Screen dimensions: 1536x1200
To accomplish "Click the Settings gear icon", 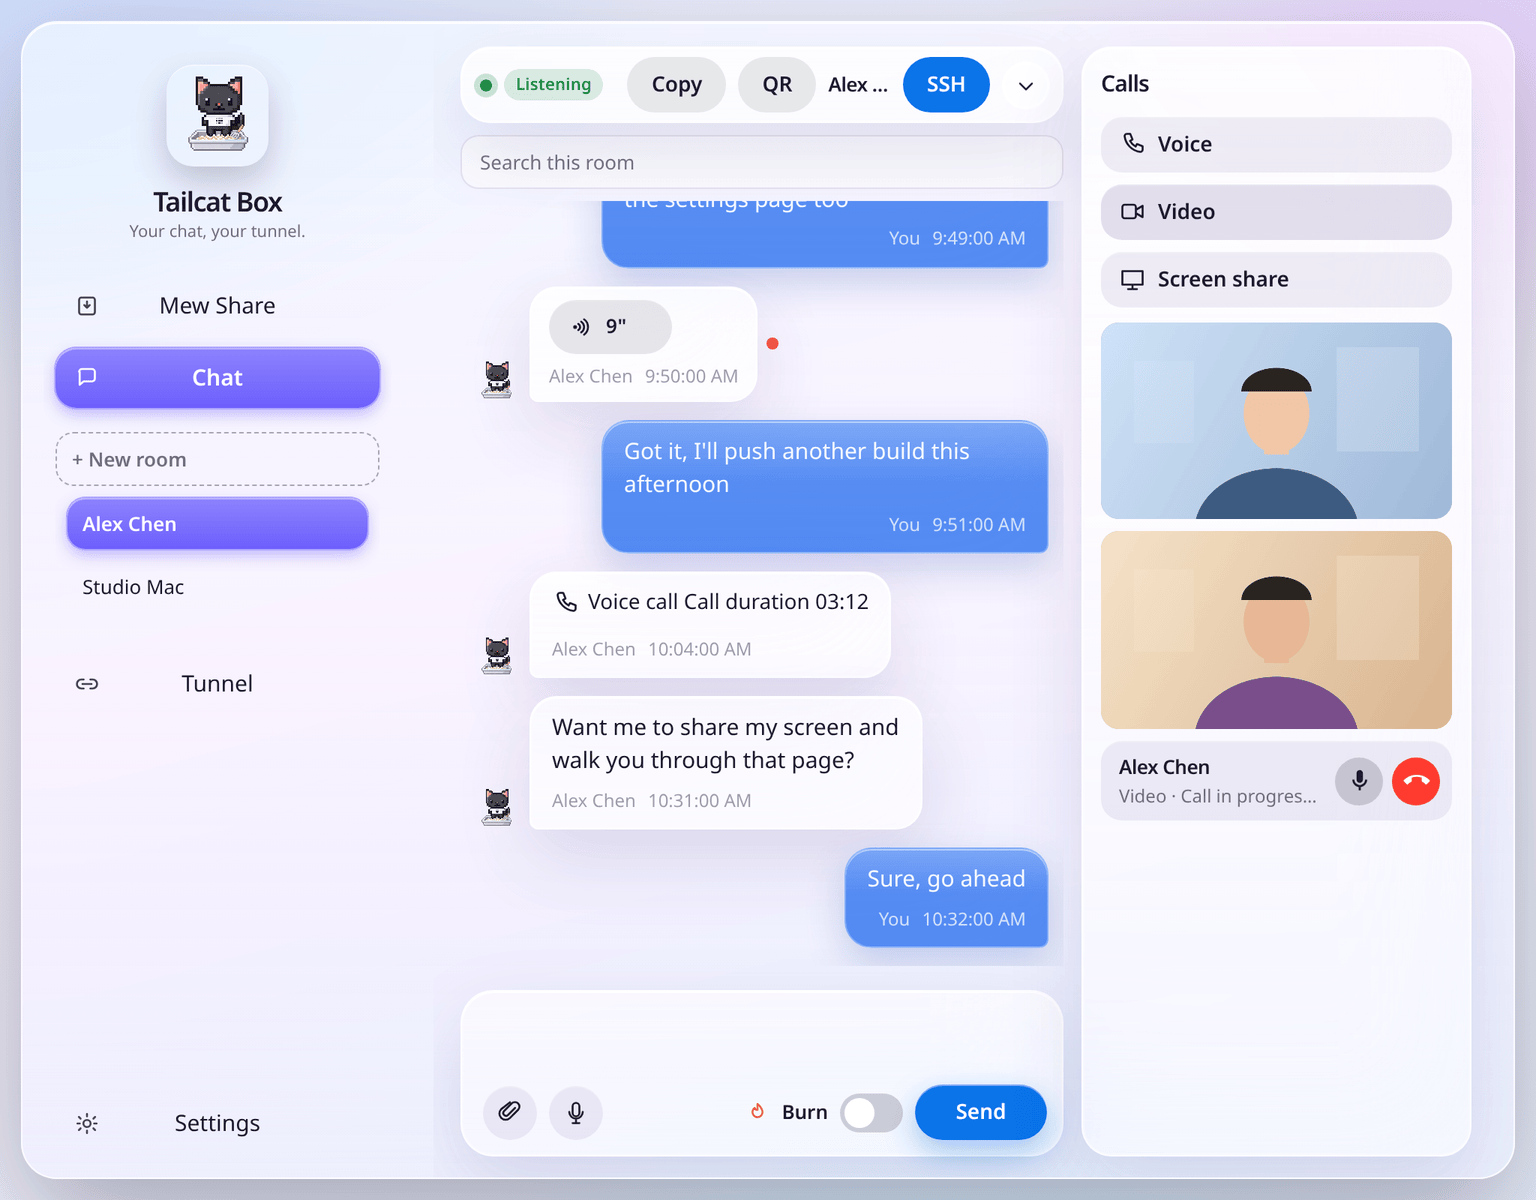I will [x=87, y=1123].
